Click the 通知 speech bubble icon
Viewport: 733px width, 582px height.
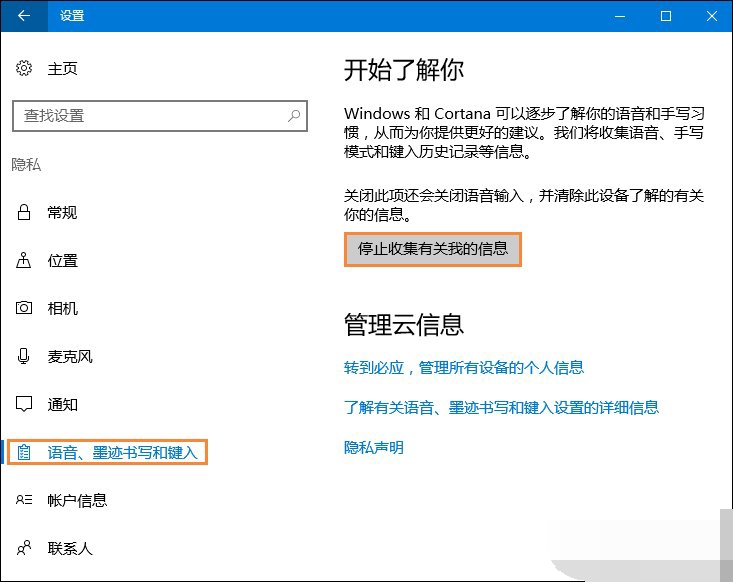pyautogui.click(x=24, y=405)
